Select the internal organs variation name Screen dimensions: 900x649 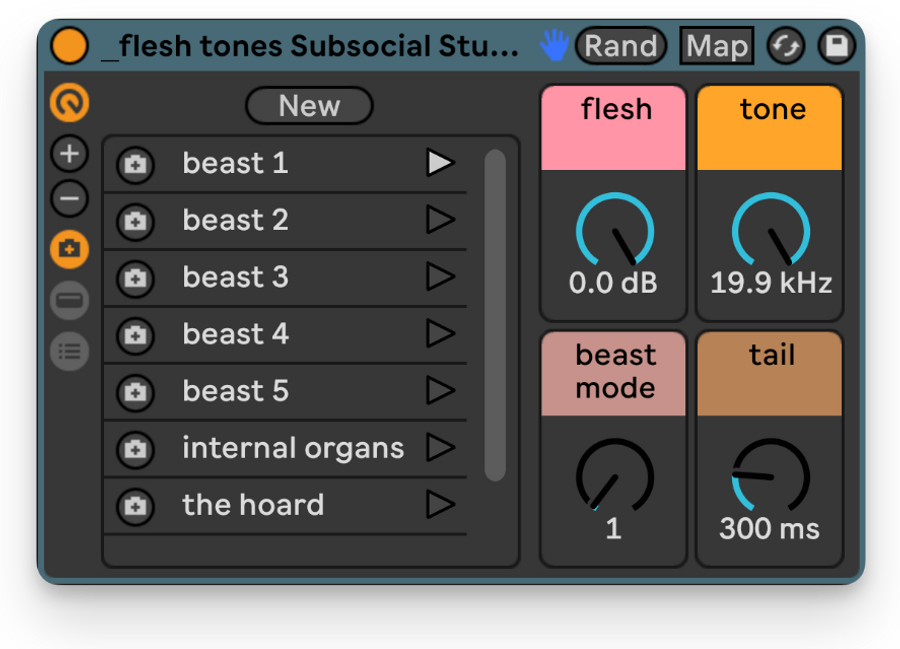[x=293, y=449]
